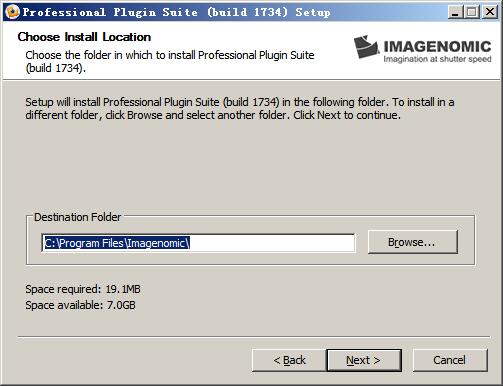This screenshot has height=386, width=503.
Task: Click the 'Imagination at shutter speed' tagline
Action: [x=437, y=59]
